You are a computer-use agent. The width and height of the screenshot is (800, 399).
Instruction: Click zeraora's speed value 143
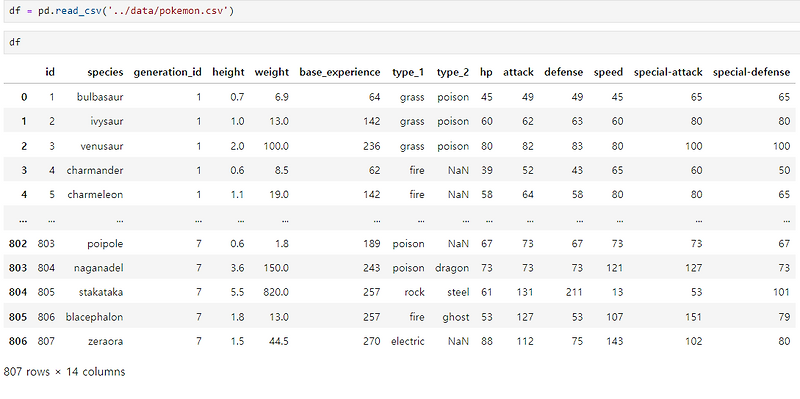615,341
